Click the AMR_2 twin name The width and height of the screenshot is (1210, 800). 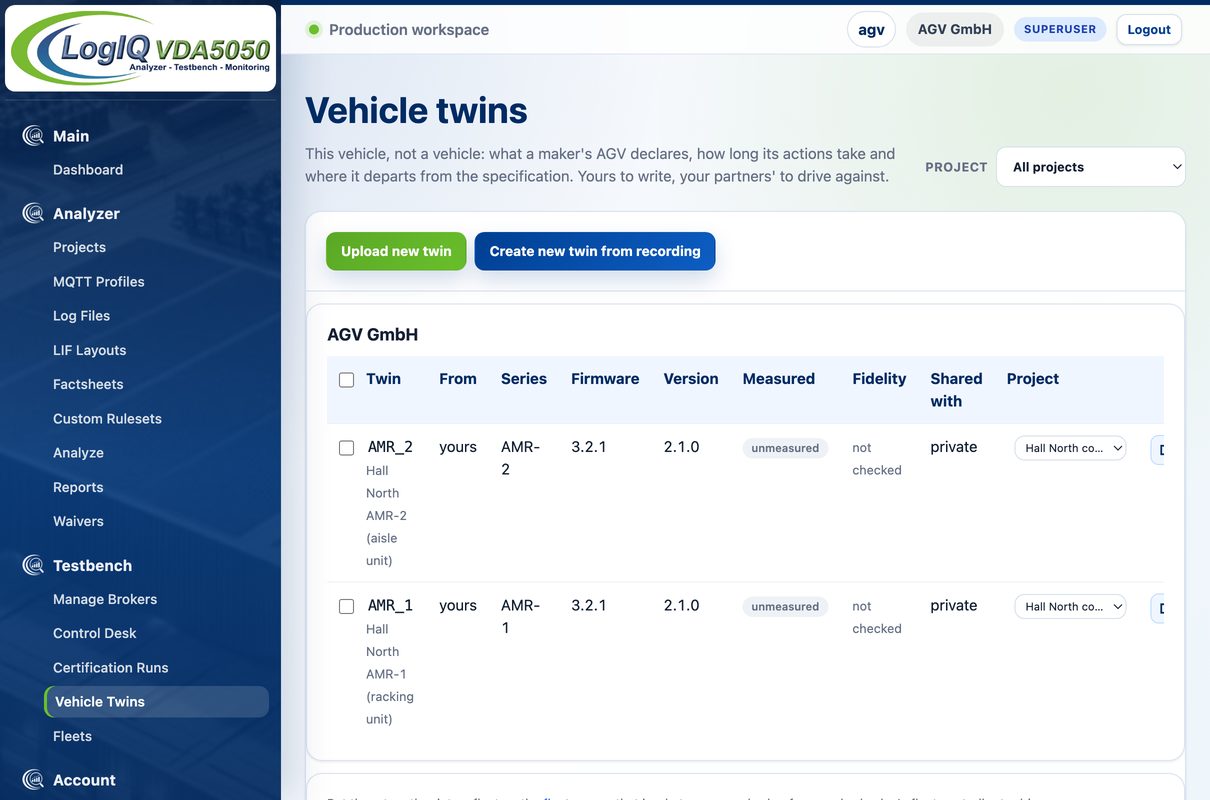pos(390,447)
